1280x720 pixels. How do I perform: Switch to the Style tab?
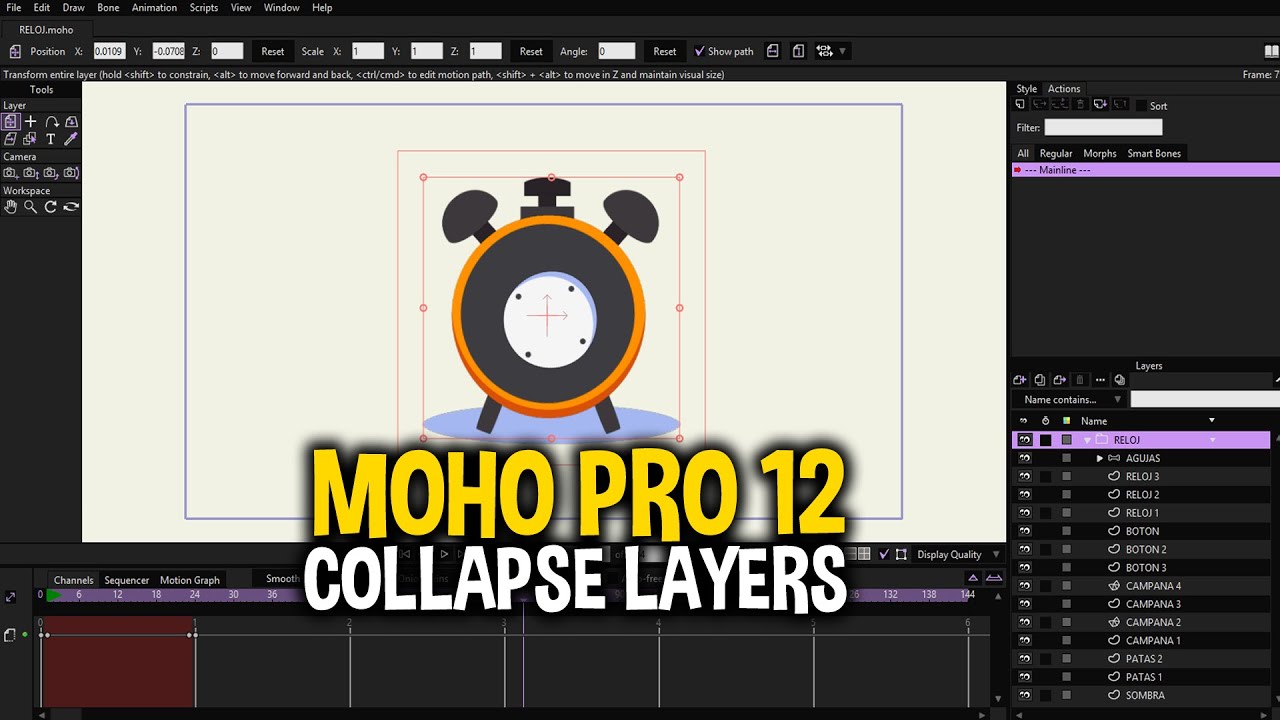[x=1027, y=89]
